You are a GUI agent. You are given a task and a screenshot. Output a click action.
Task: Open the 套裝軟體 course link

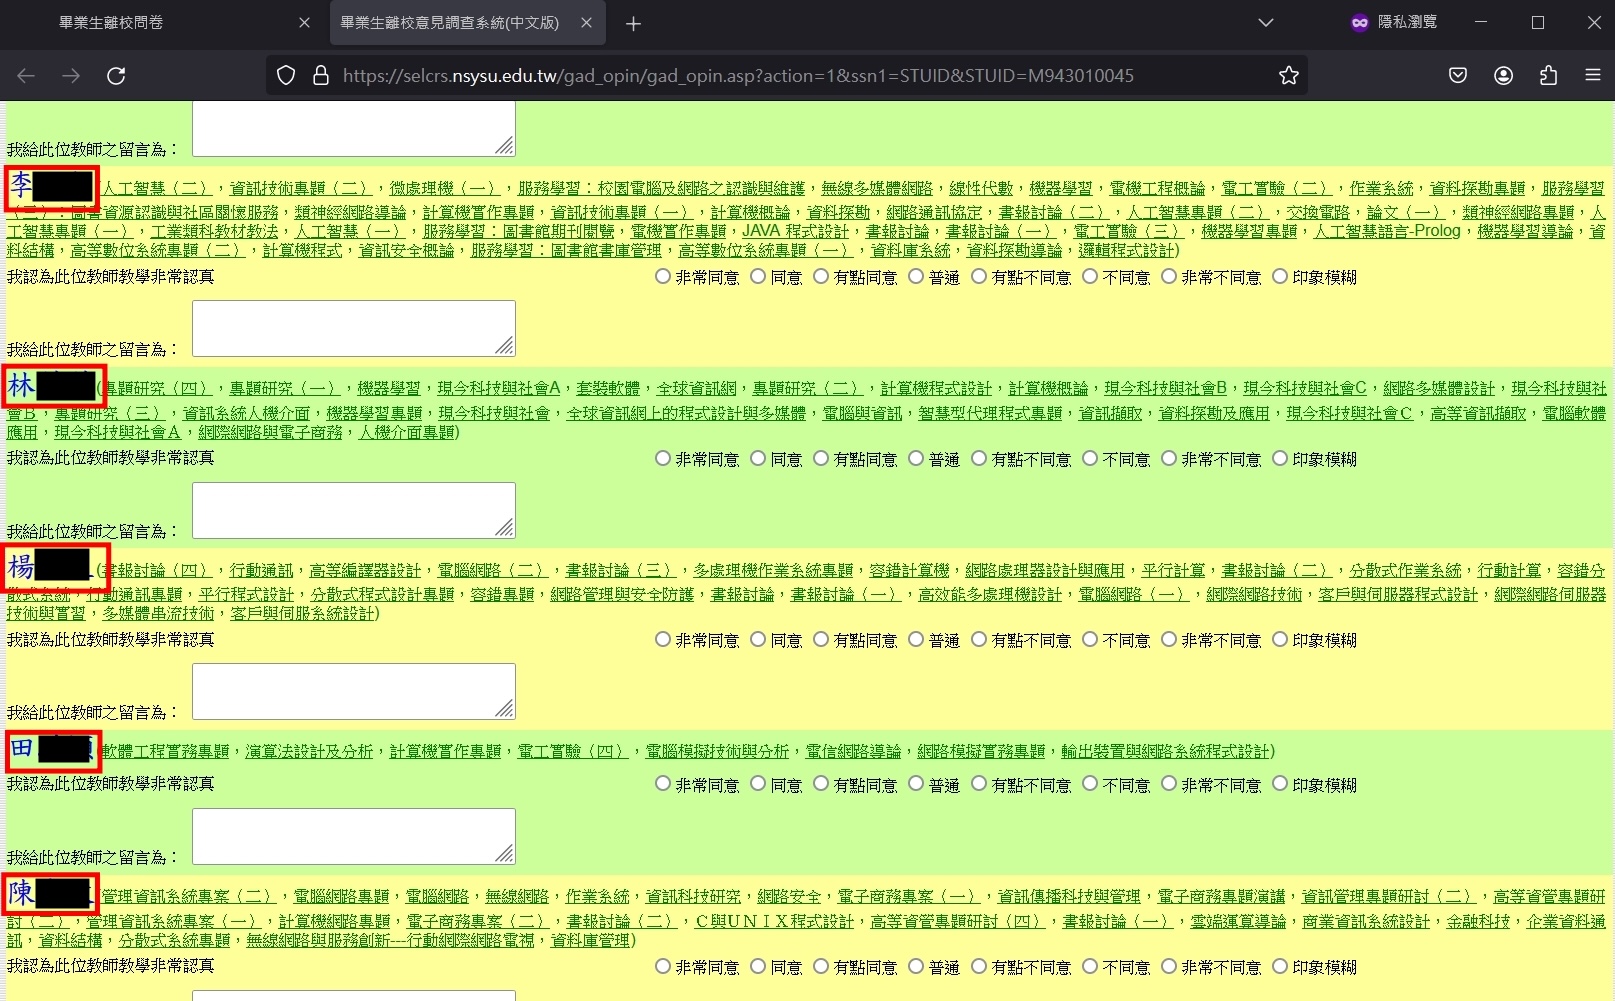[x=608, y=388]
